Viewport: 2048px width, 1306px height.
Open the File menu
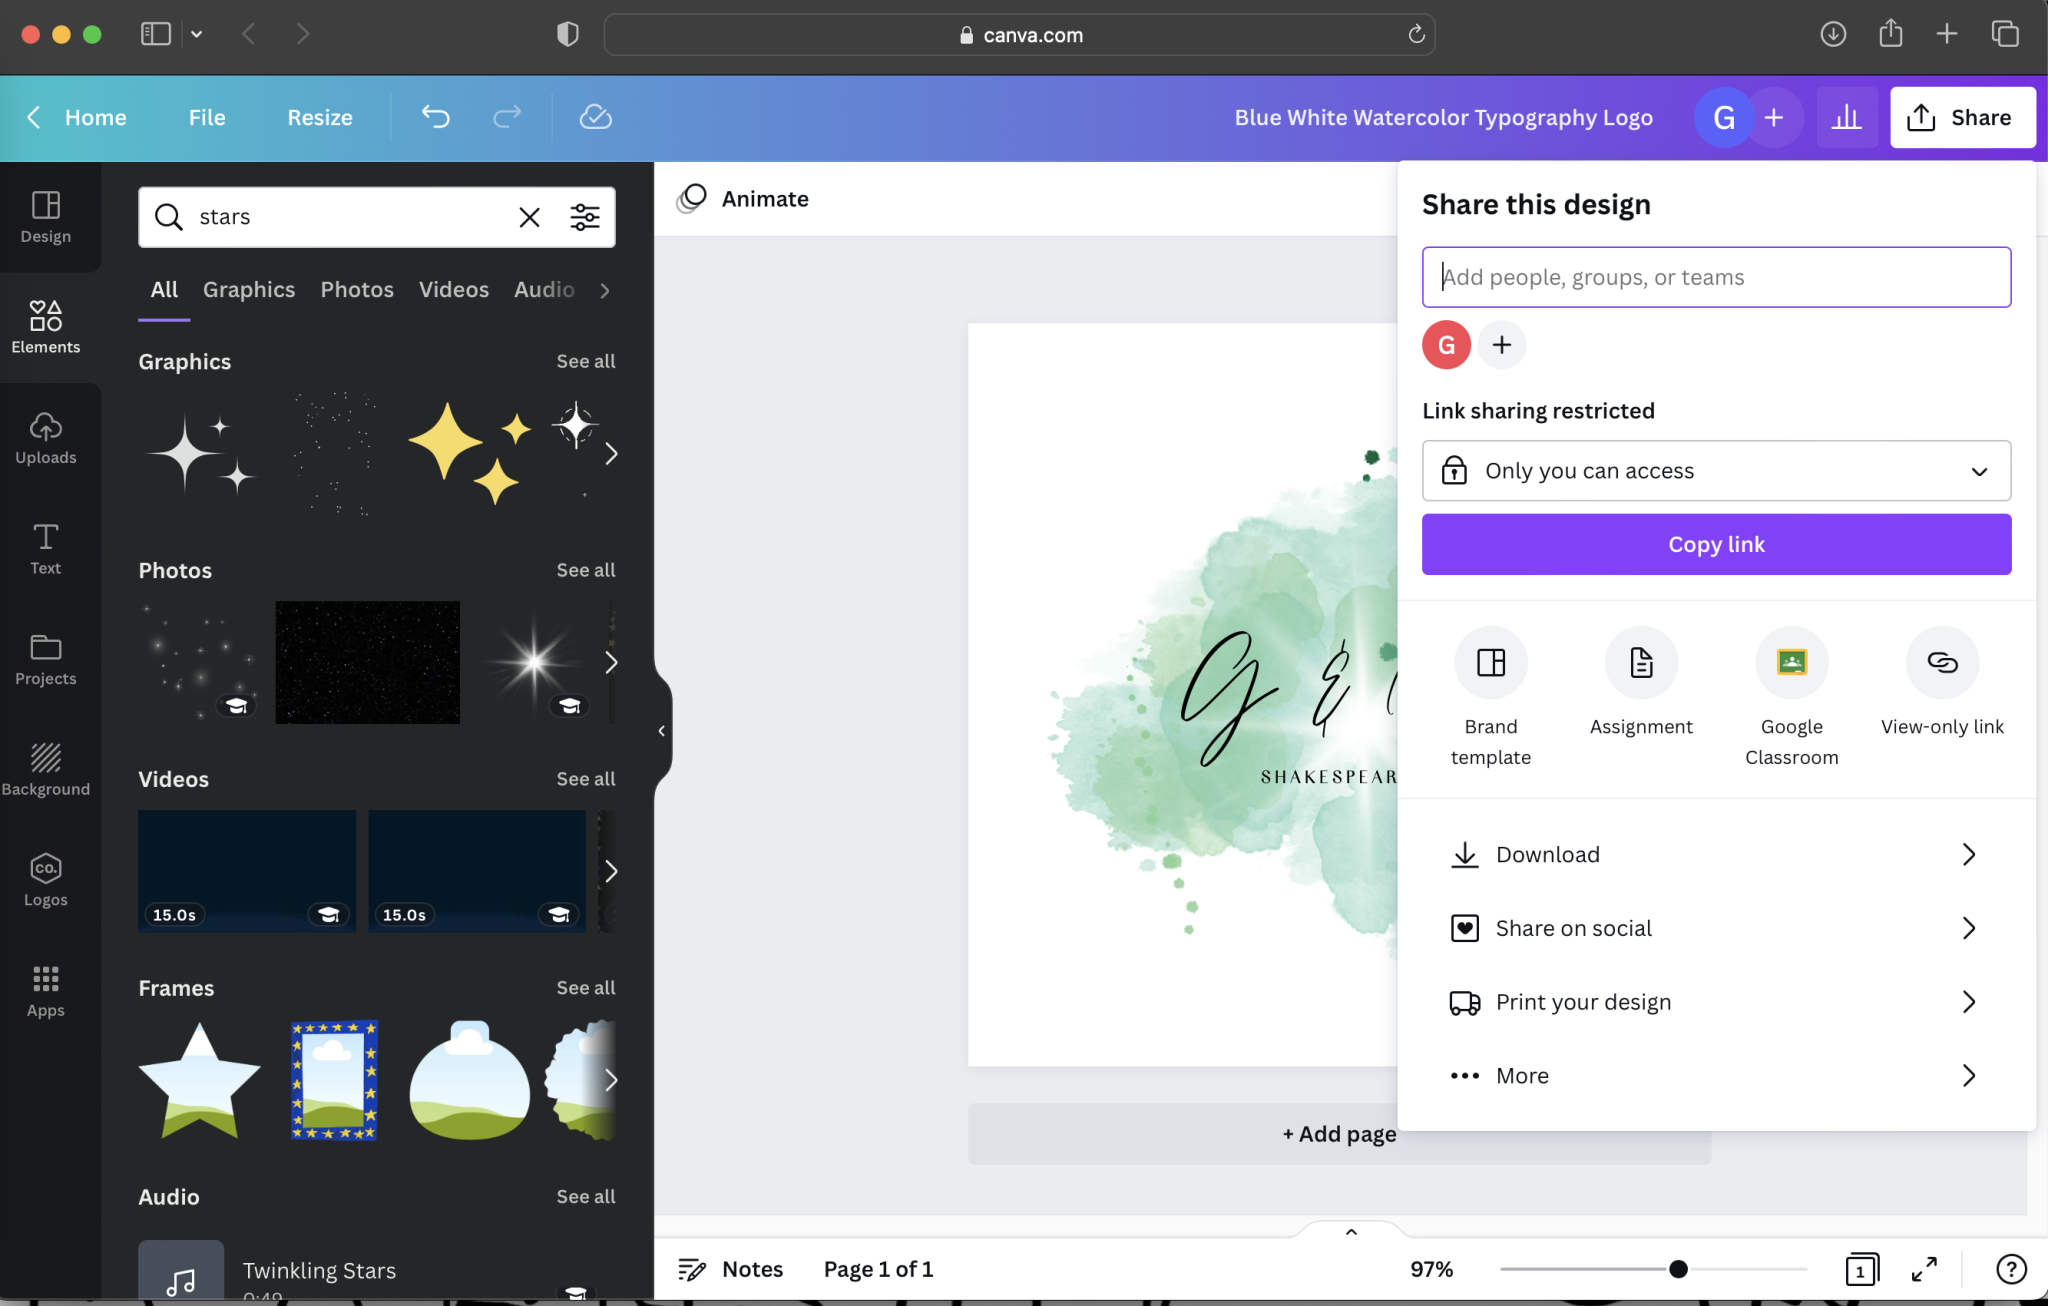pyautogui.click(x=207, y=117)
